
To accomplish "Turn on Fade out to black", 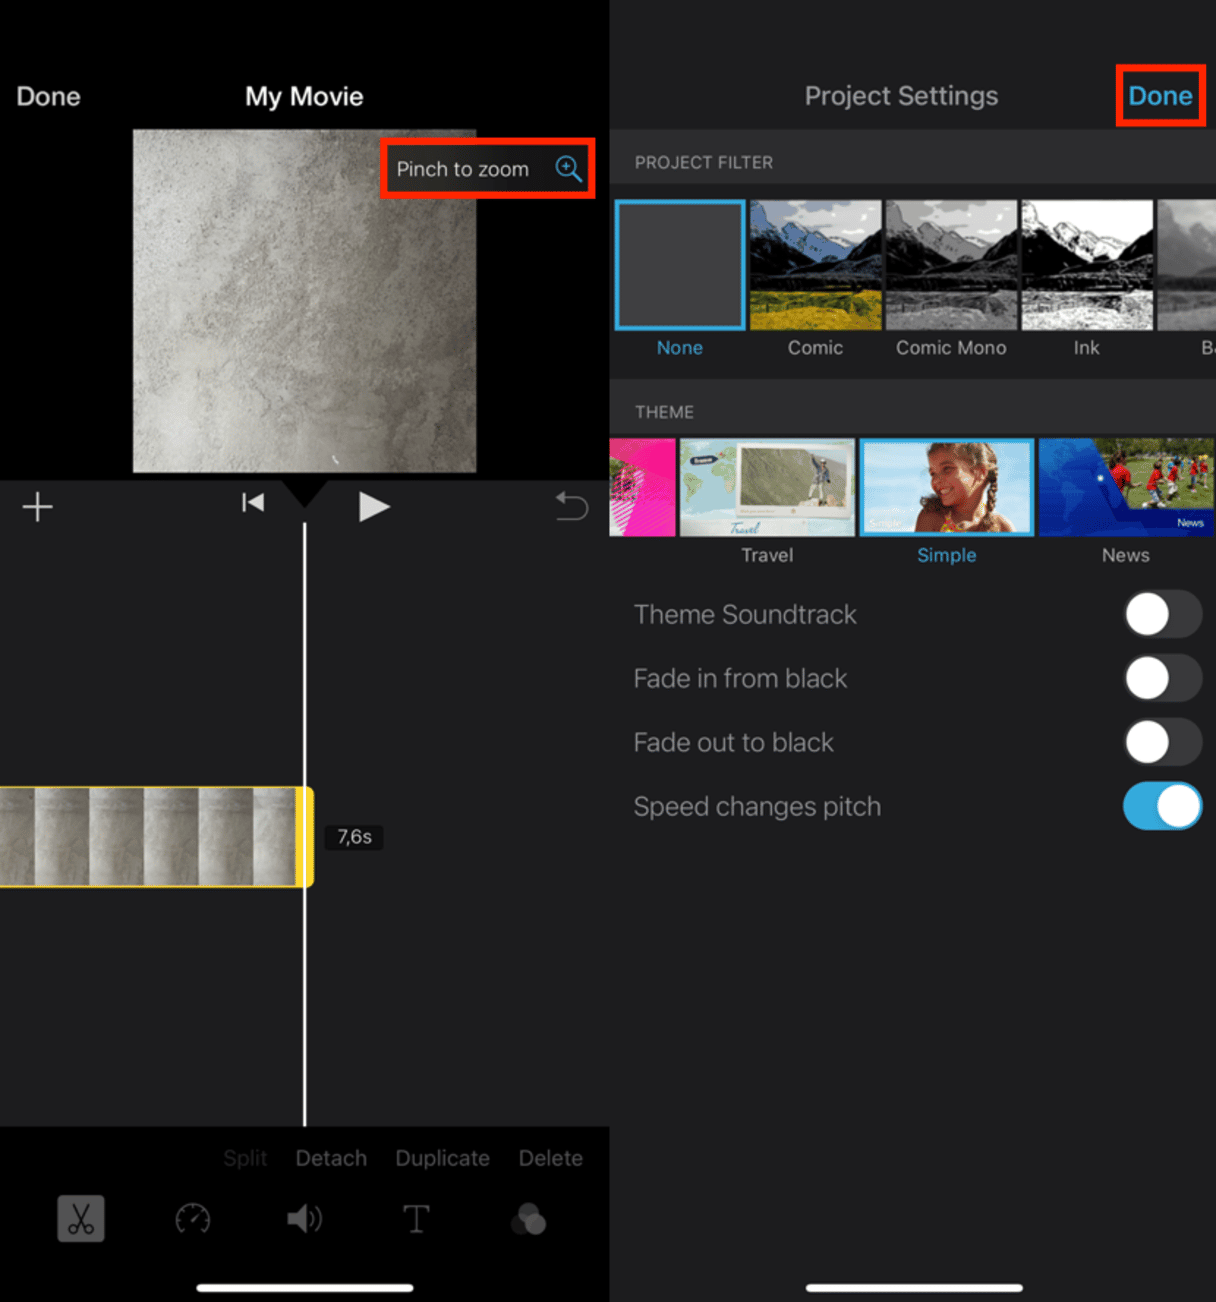I will click(1162, 743).
